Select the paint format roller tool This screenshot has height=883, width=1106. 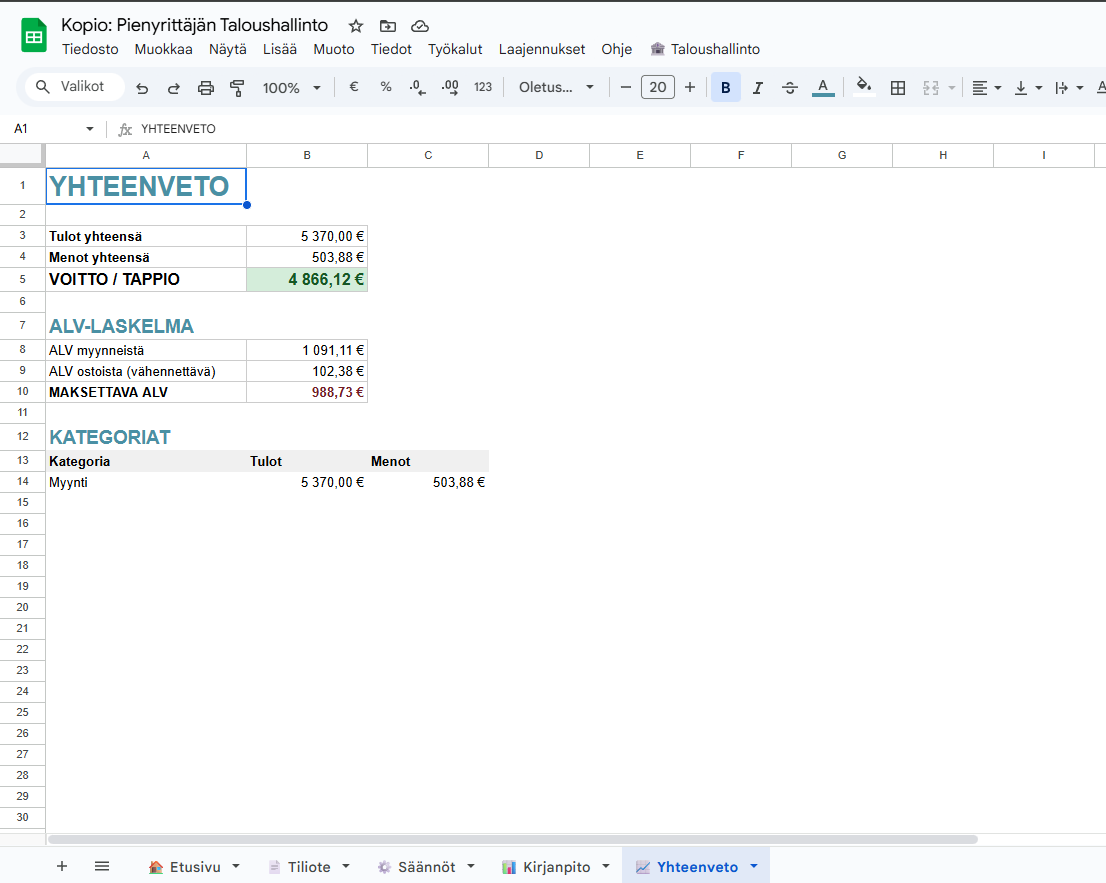[x=237, y=88]
